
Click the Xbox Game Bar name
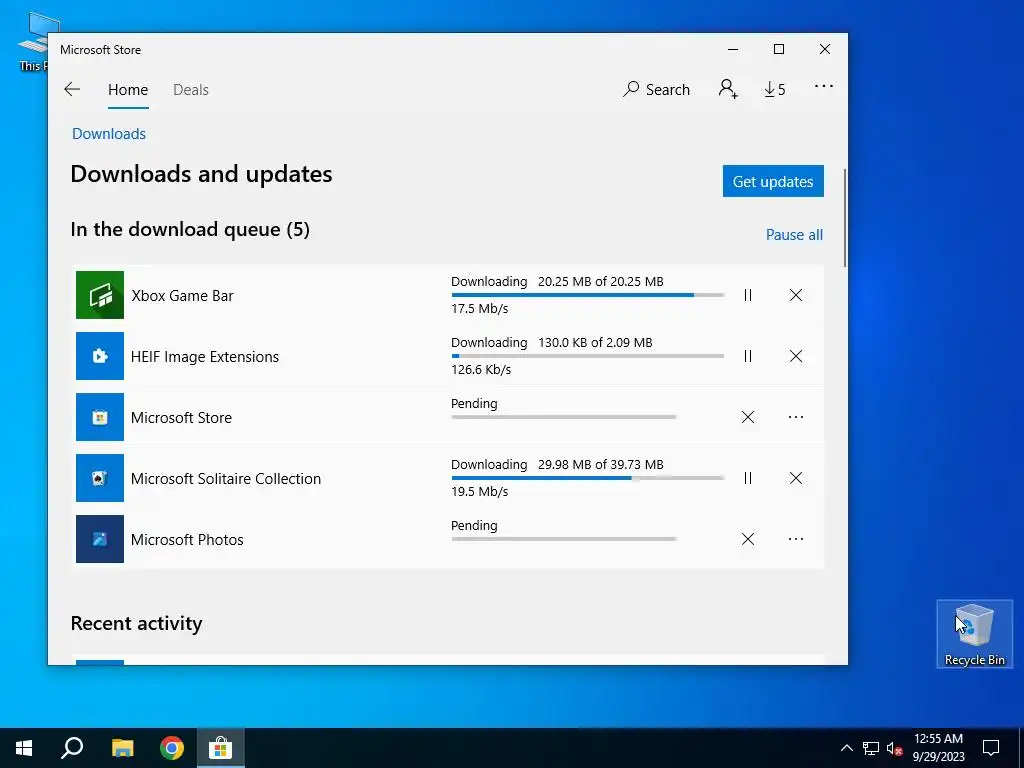tap(182, 296)
